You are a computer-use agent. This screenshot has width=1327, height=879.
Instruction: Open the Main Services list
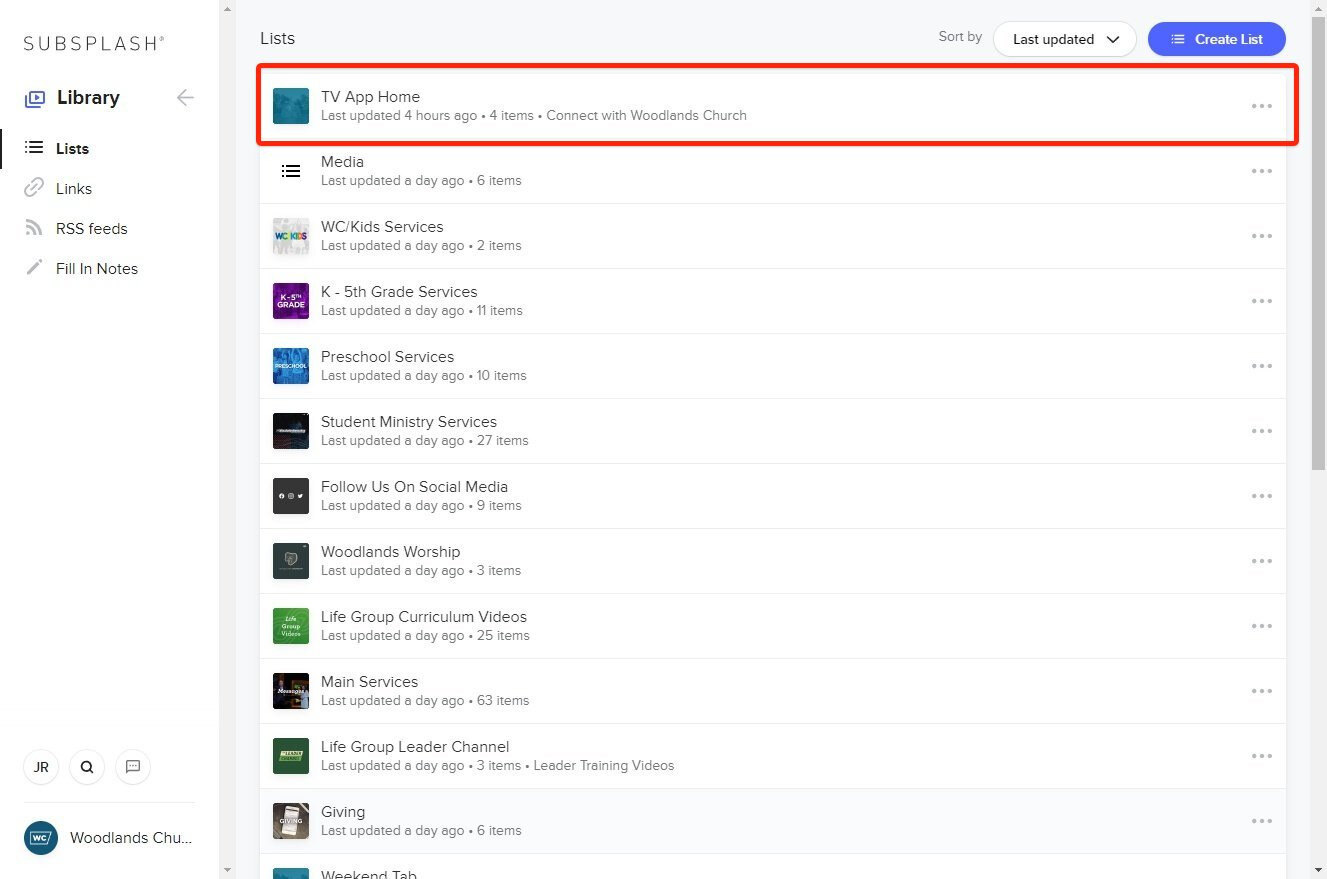click(x=773, y=691)
